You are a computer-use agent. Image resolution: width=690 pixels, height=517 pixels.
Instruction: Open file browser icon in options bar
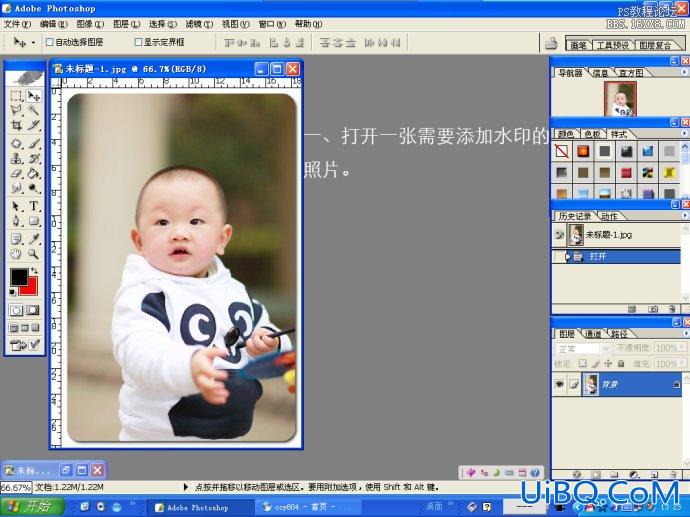point(551,43)
